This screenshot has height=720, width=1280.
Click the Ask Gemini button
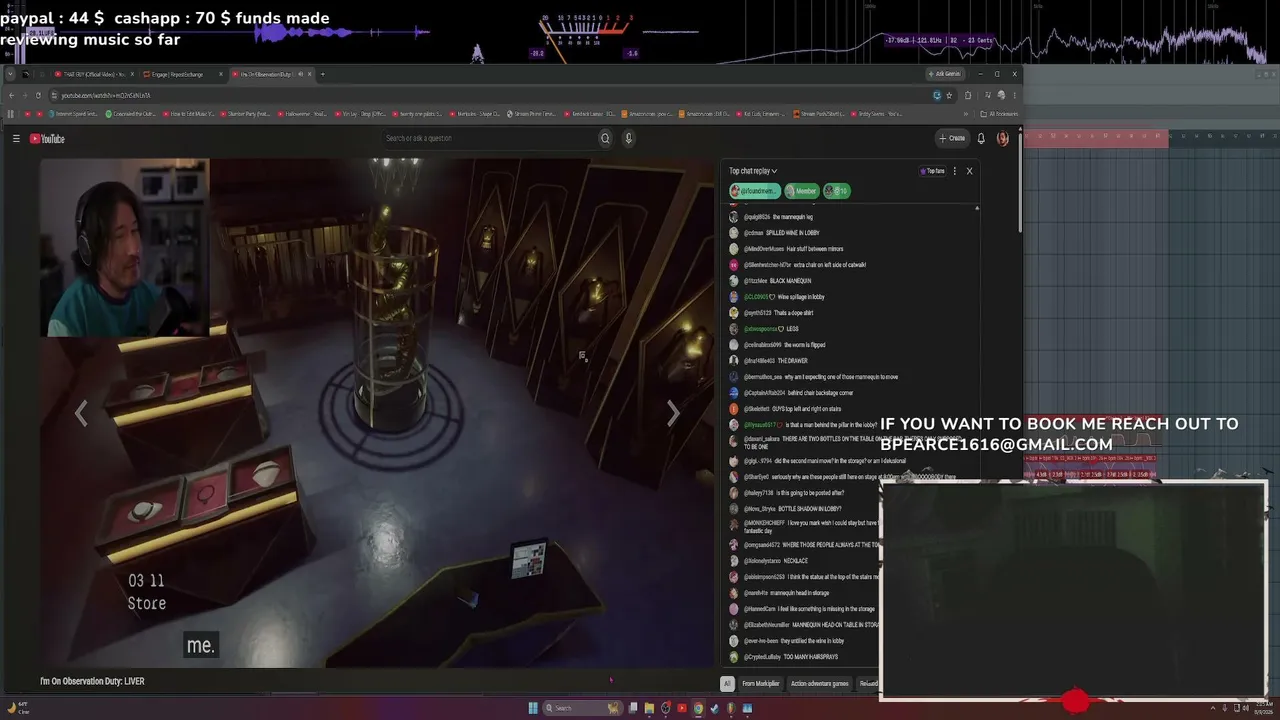point(945,74)
